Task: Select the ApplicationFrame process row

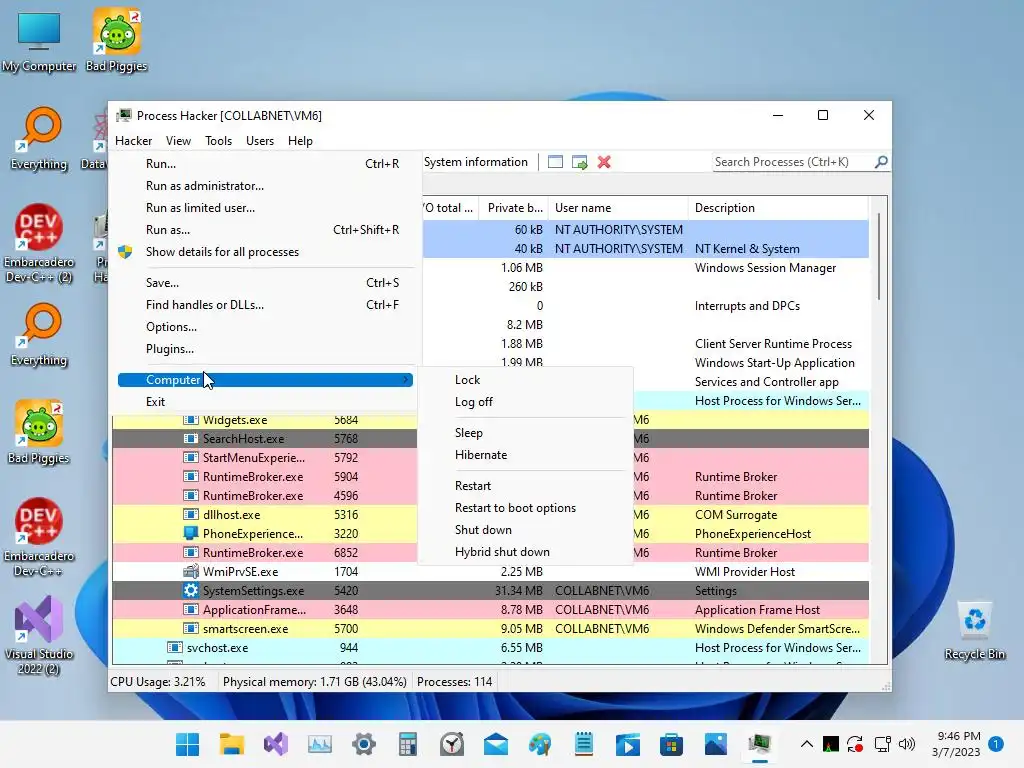Action: click(x=490, y=609)
